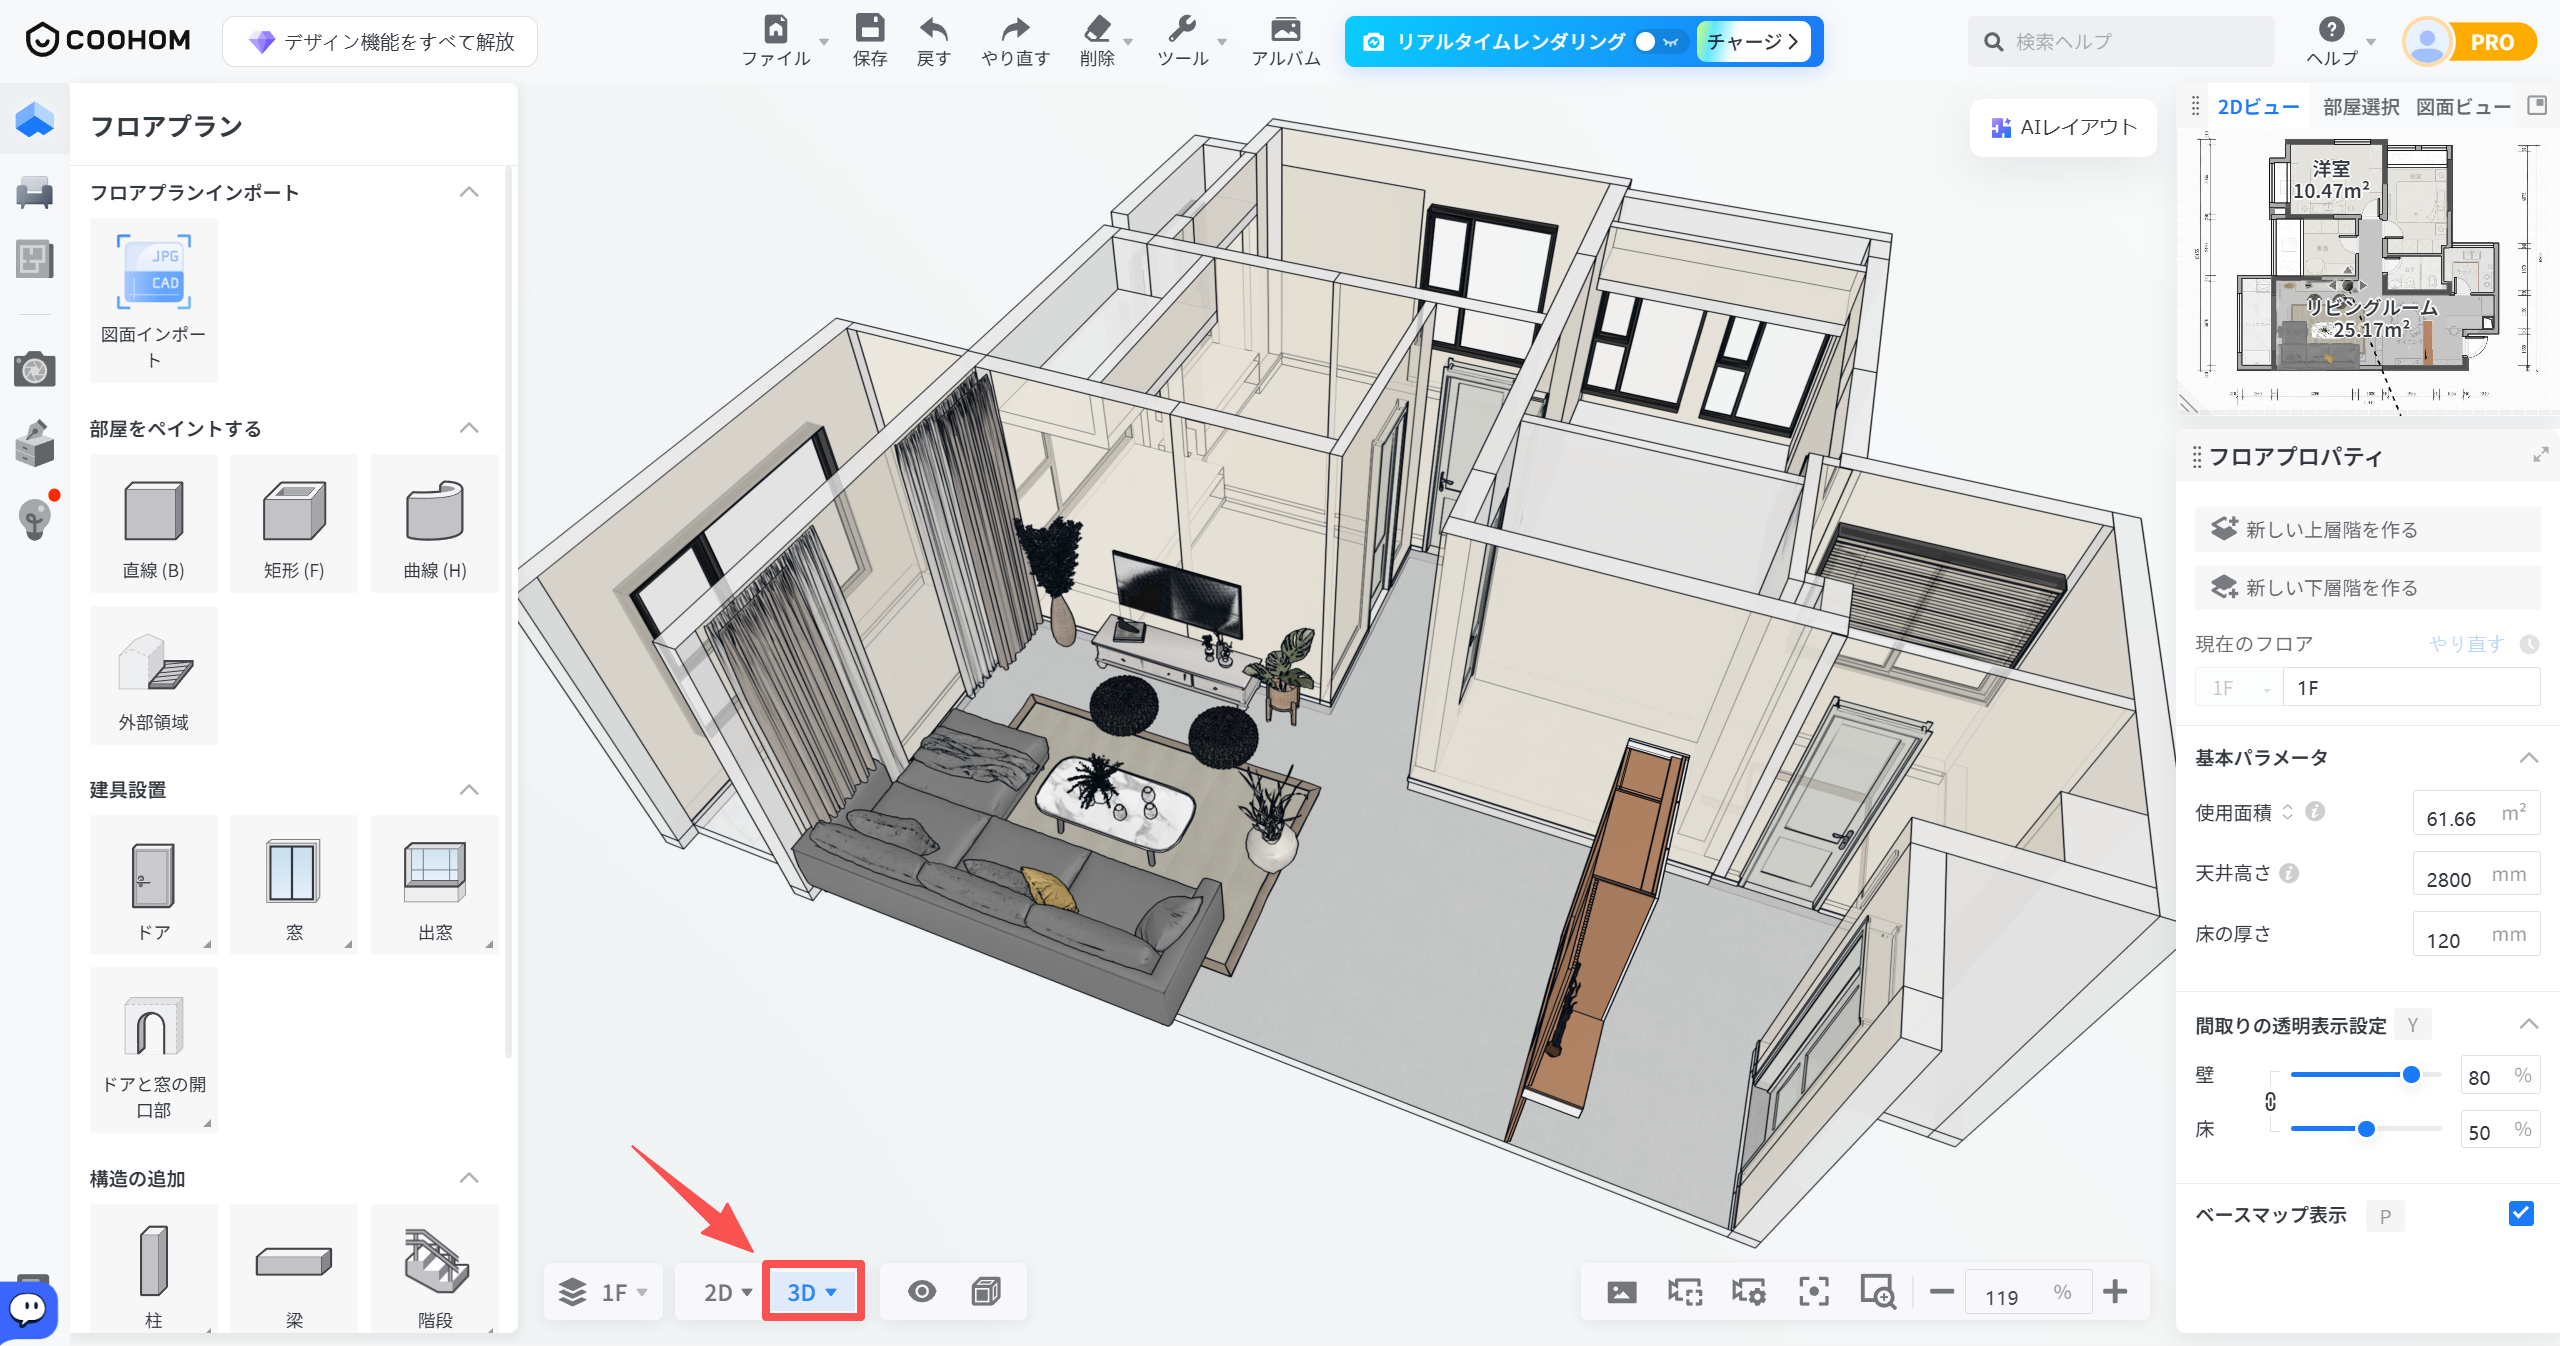2560x1346 pixels.
Task: Collapse the 構造の追加 section
Action: tap(469, 1178)
